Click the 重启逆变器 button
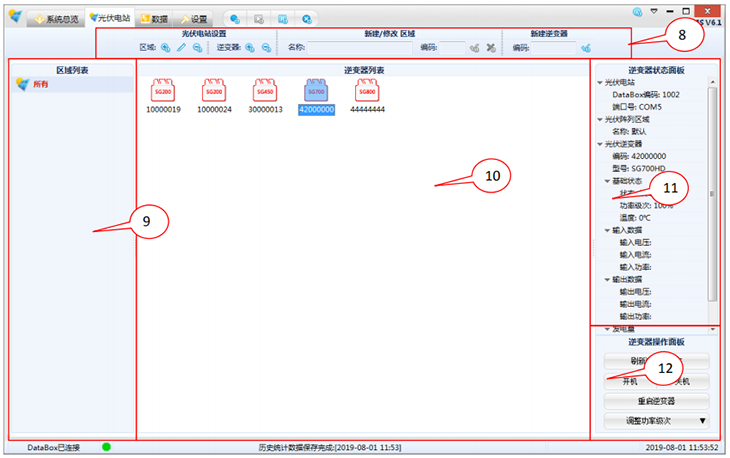The image size is (730, 458). 656,401
